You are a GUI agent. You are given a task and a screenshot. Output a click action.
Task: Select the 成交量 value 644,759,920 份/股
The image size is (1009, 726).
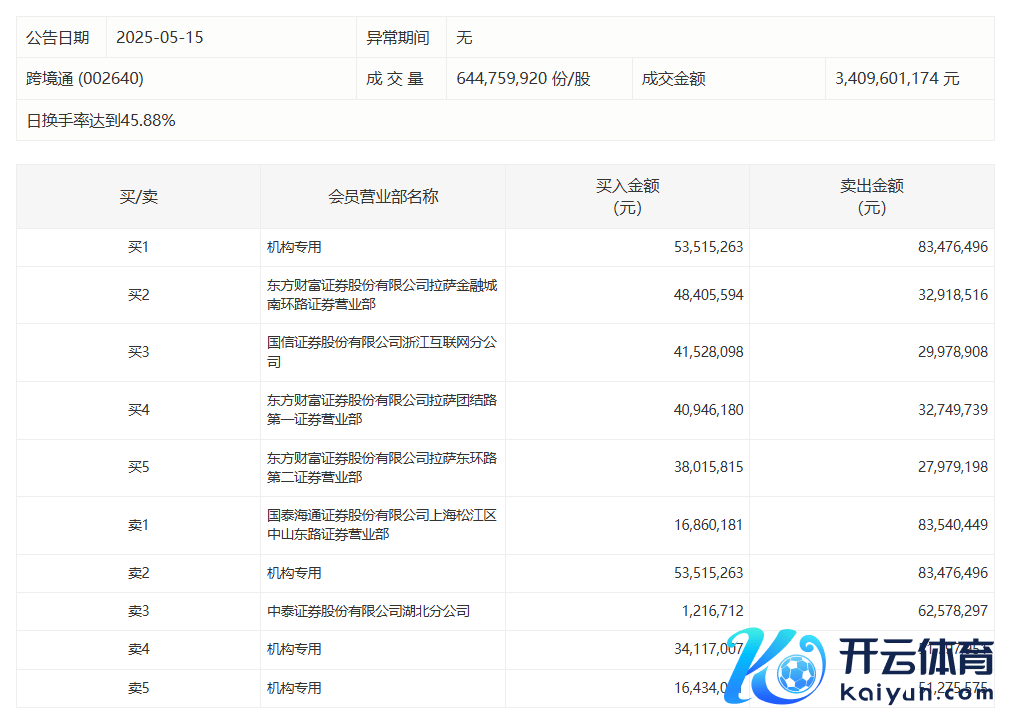pos(523,79)
